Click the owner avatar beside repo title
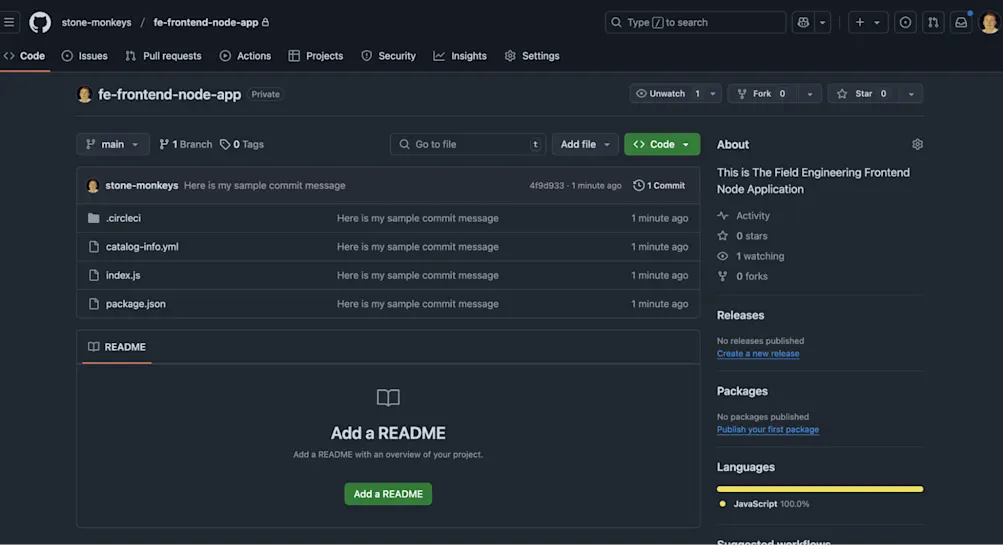1003x545 pixels. click(x=84, y=94)
